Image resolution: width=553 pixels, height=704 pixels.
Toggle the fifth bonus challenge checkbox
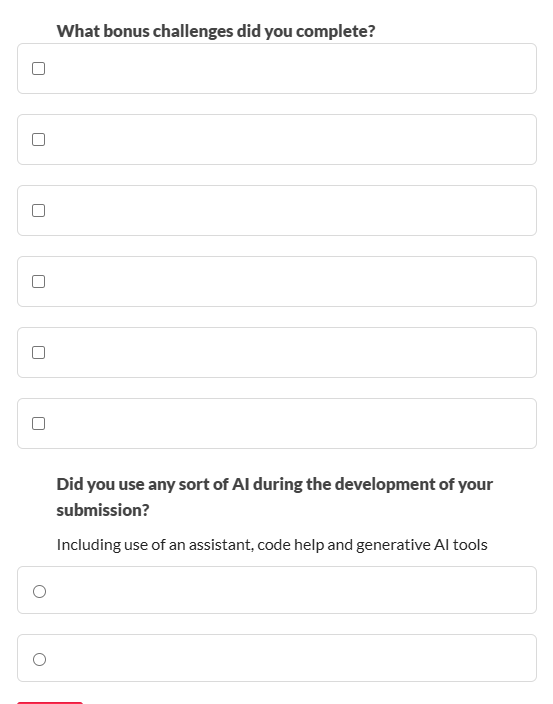coord(39,352)
